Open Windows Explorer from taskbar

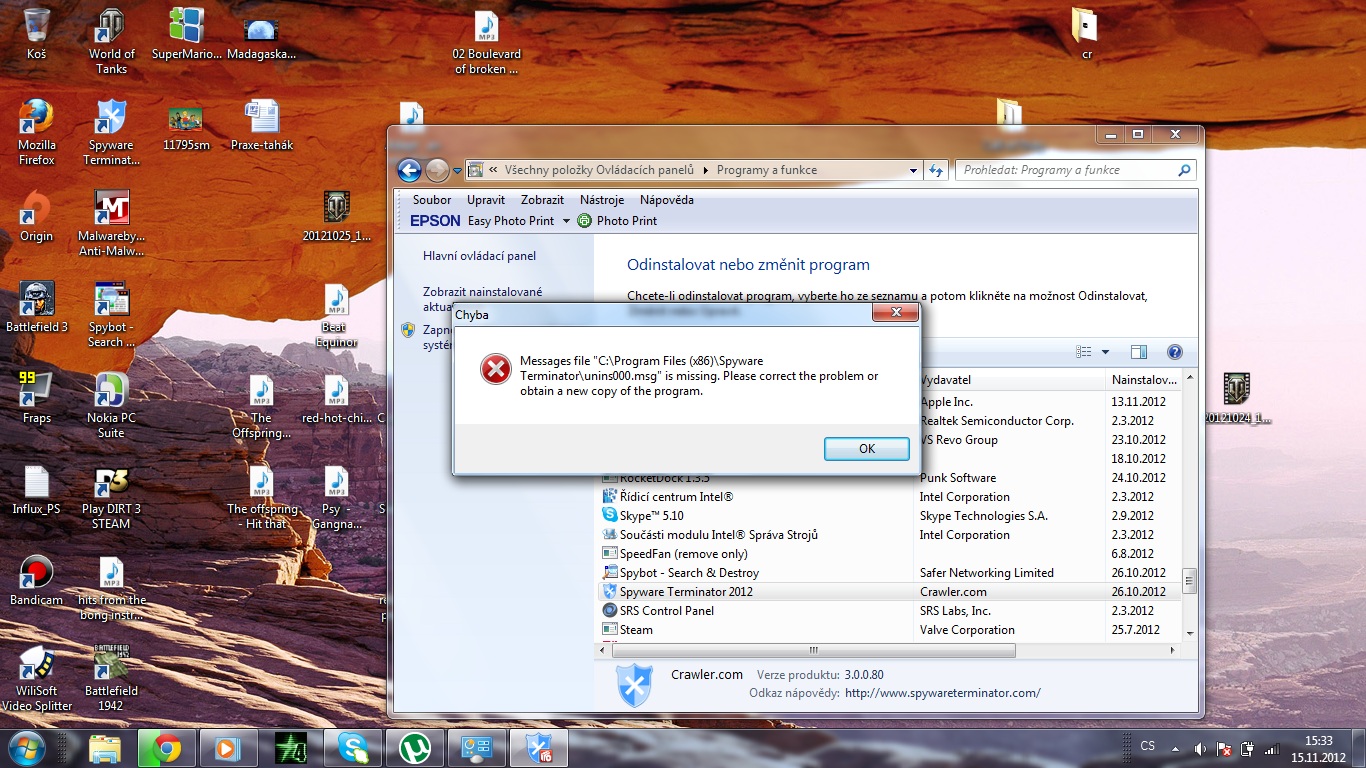click(x=105, y=748)
